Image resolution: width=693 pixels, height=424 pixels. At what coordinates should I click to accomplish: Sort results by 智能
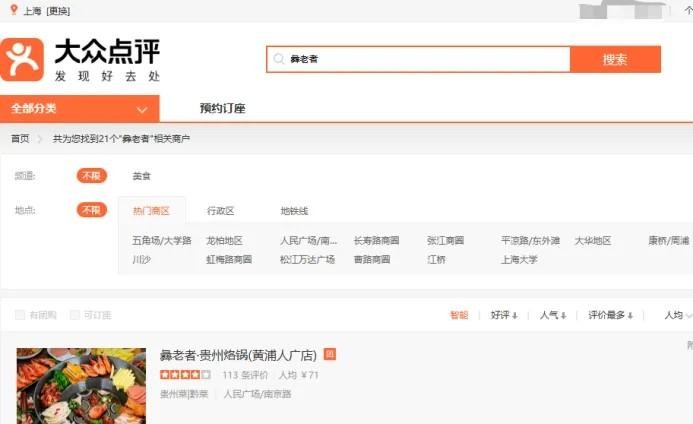(x=459, y=315)
